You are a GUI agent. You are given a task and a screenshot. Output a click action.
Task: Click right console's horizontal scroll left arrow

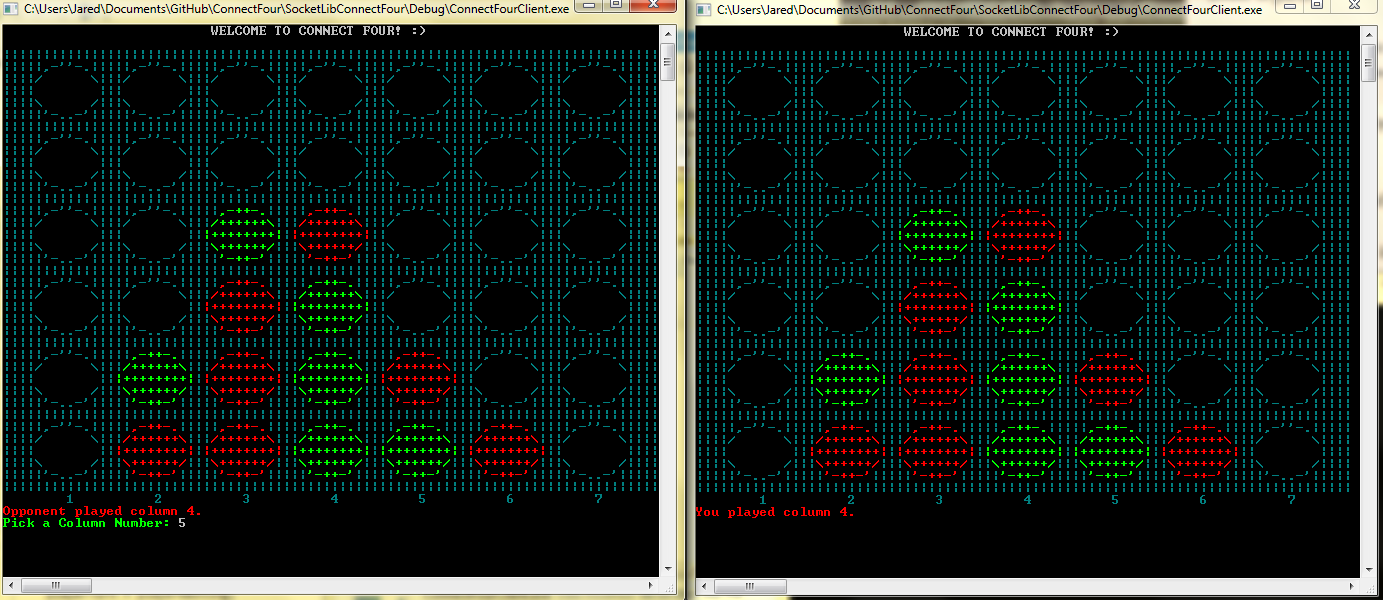coord(705,586)
